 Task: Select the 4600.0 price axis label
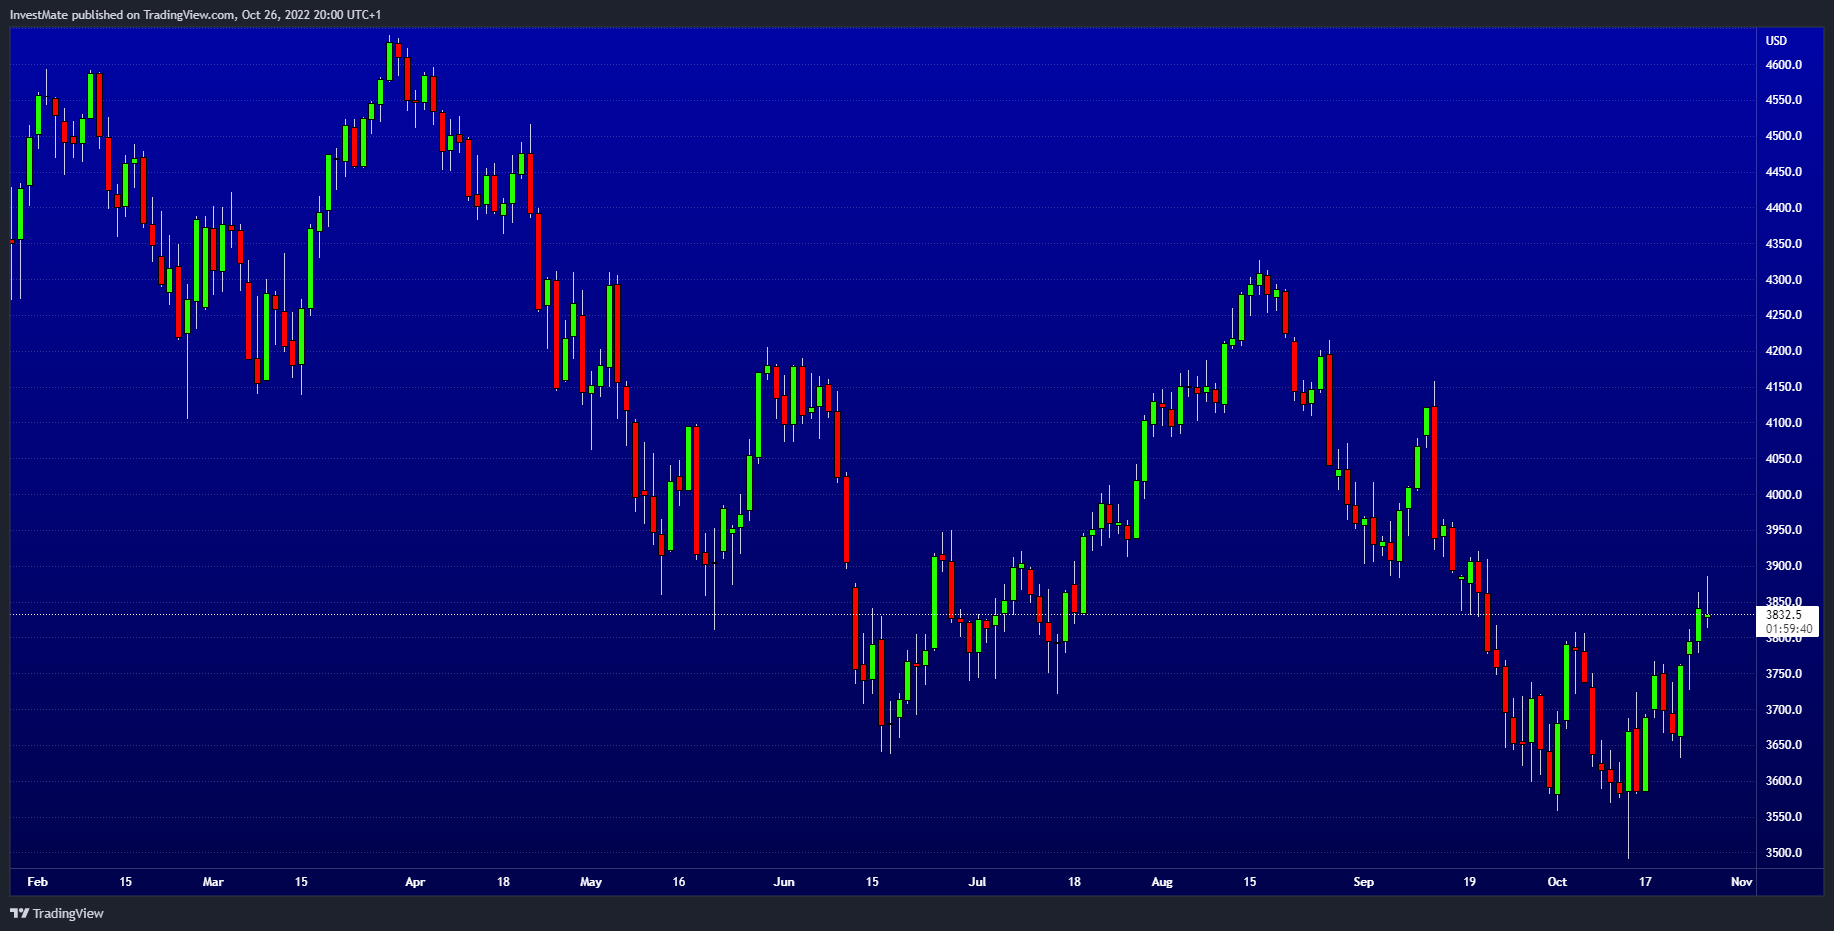pos(1784,65)
